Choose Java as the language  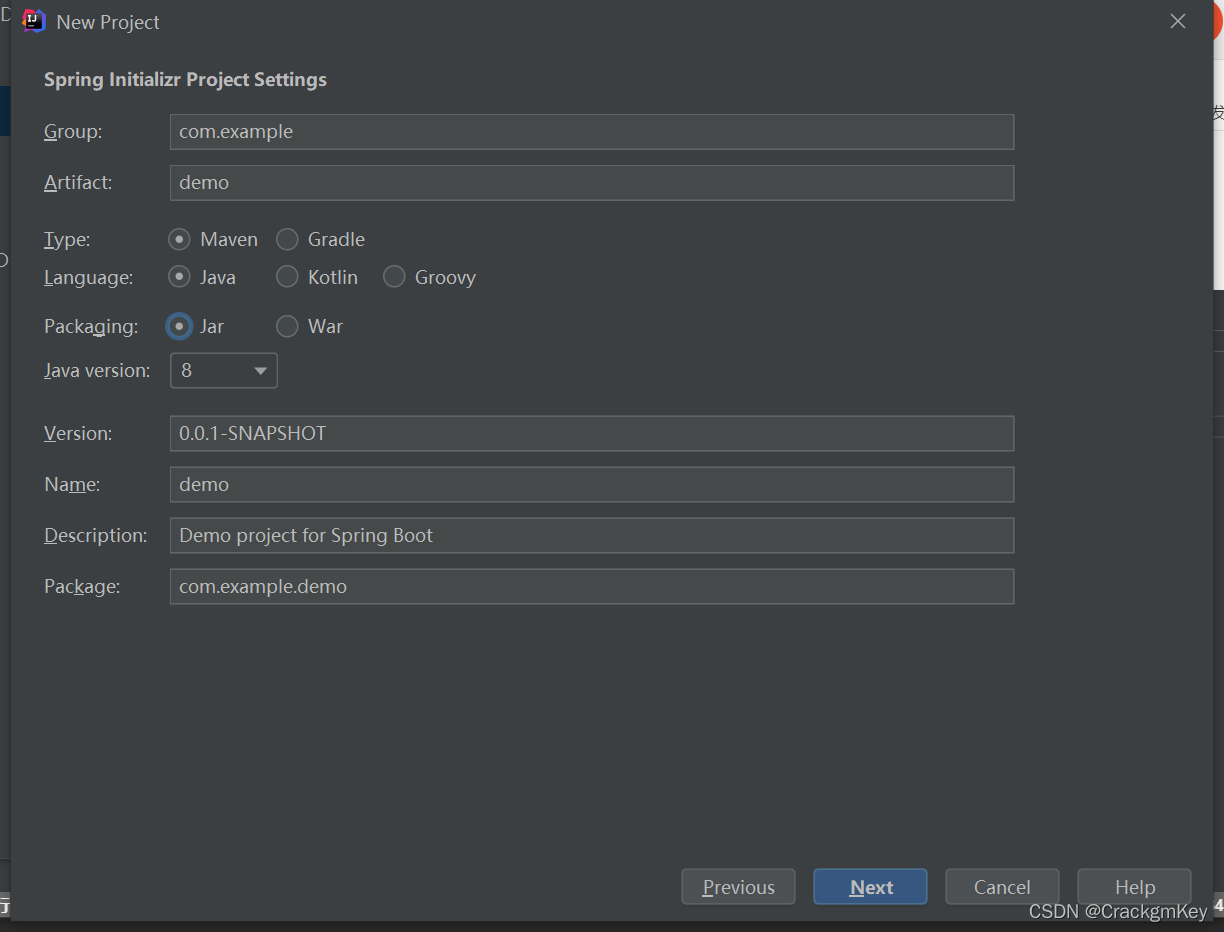coord(202,277)
